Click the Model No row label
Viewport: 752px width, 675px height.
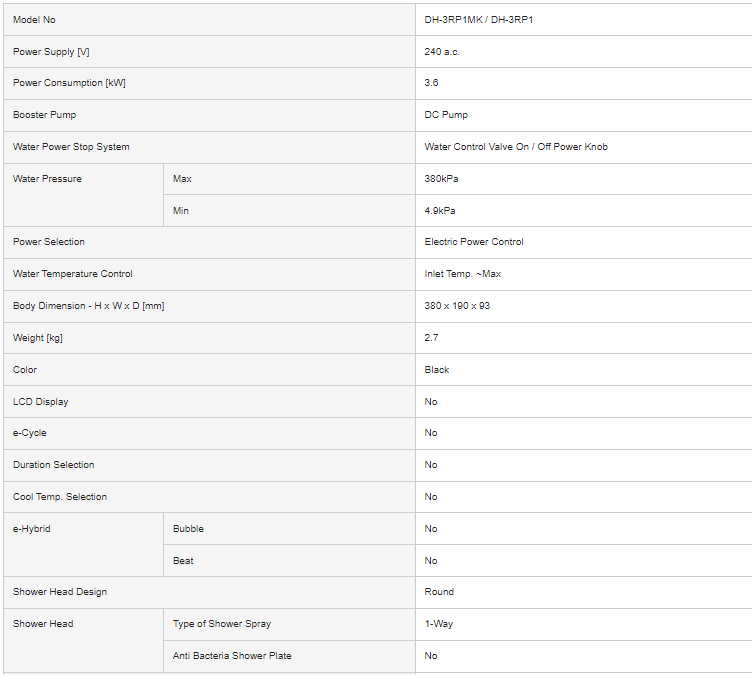coord(34,20)
